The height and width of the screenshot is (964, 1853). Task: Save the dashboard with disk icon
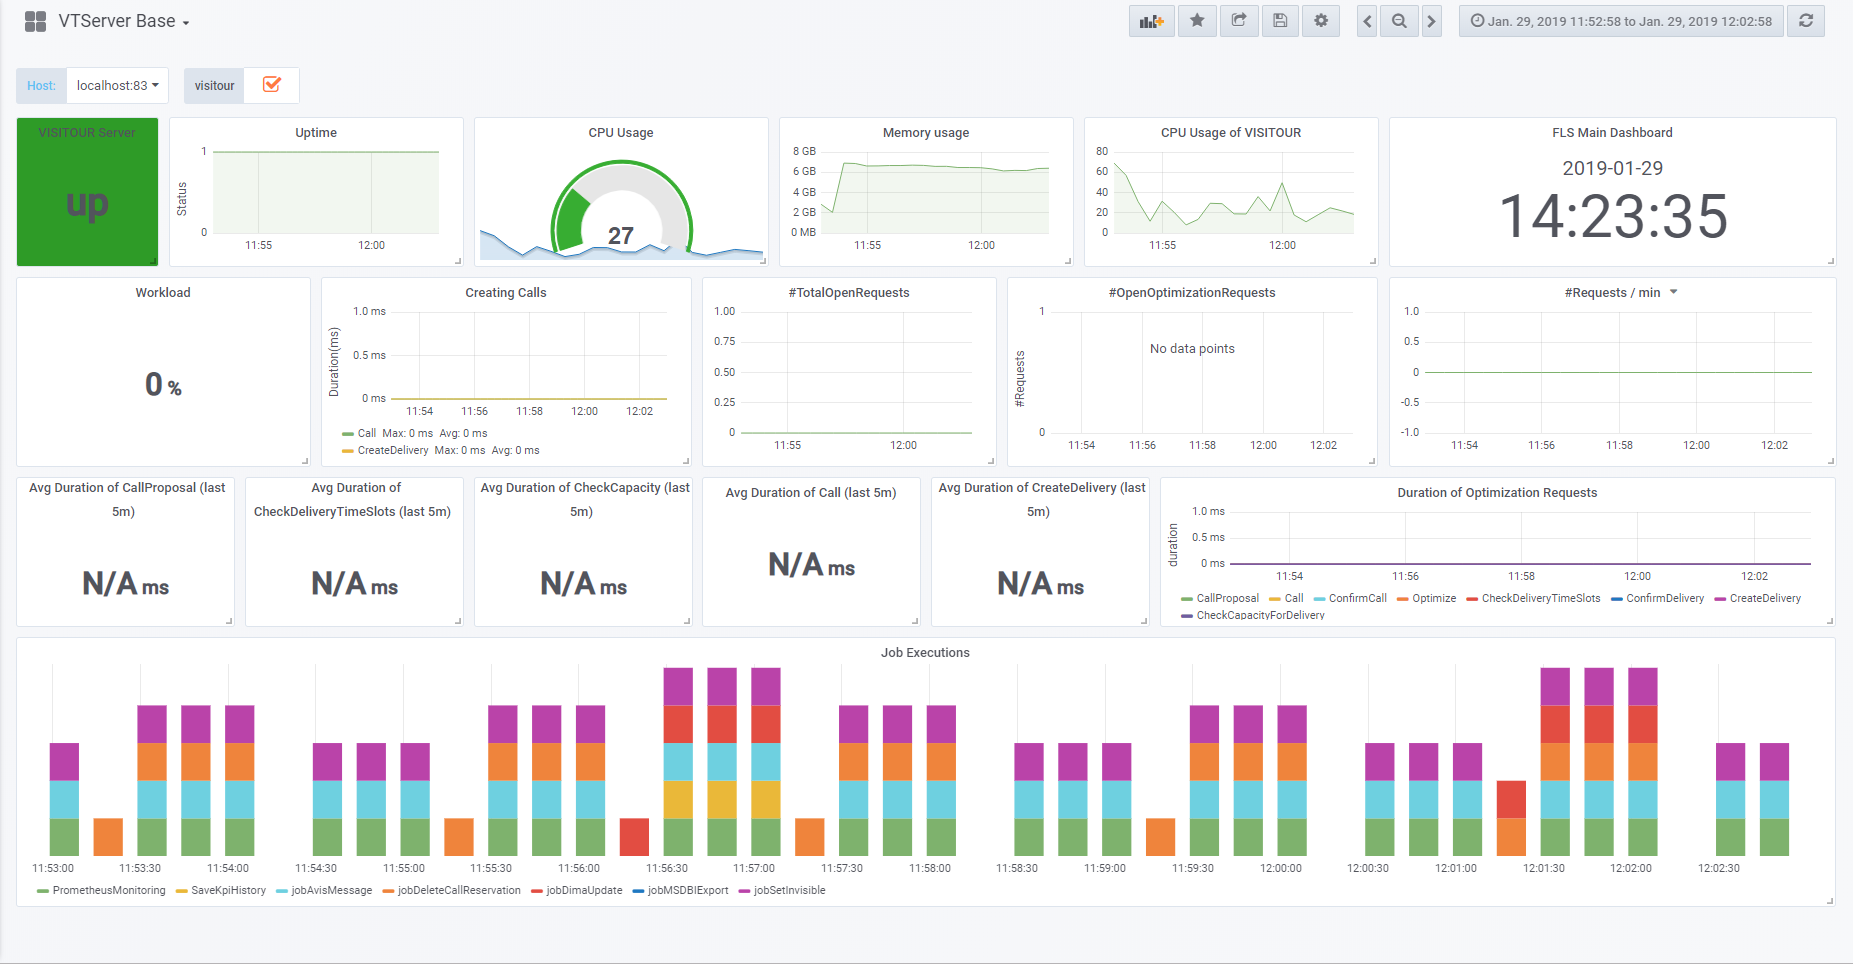(x=1280, y=21)
